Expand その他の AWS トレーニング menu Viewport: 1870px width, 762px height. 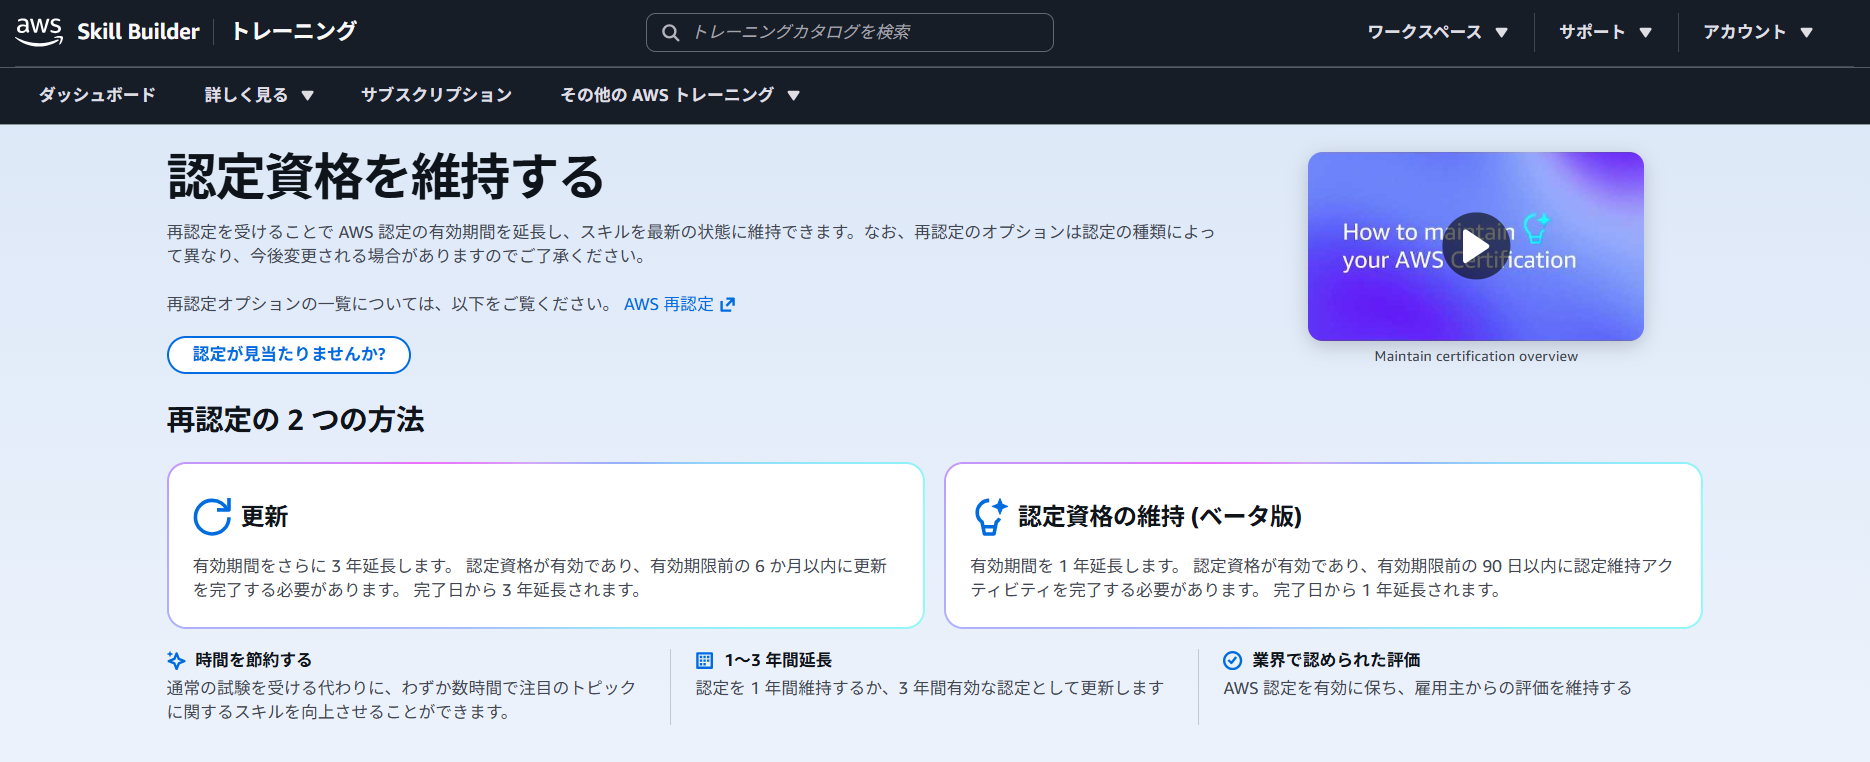680,95
